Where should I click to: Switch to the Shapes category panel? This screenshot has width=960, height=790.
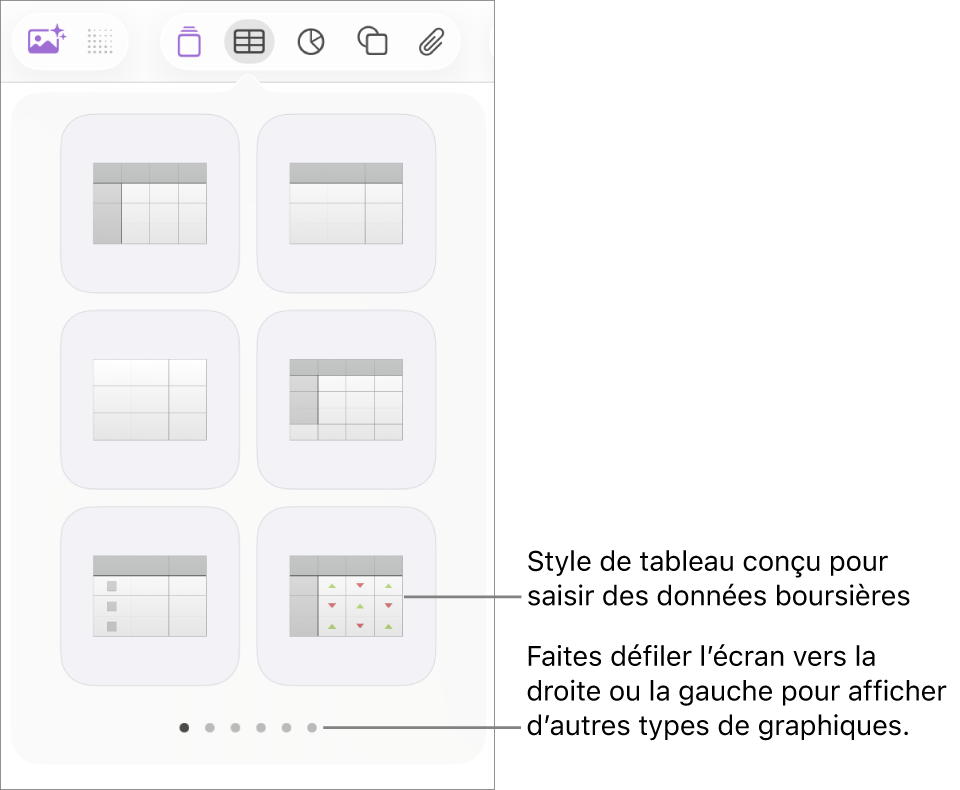(x=371, y=41)
